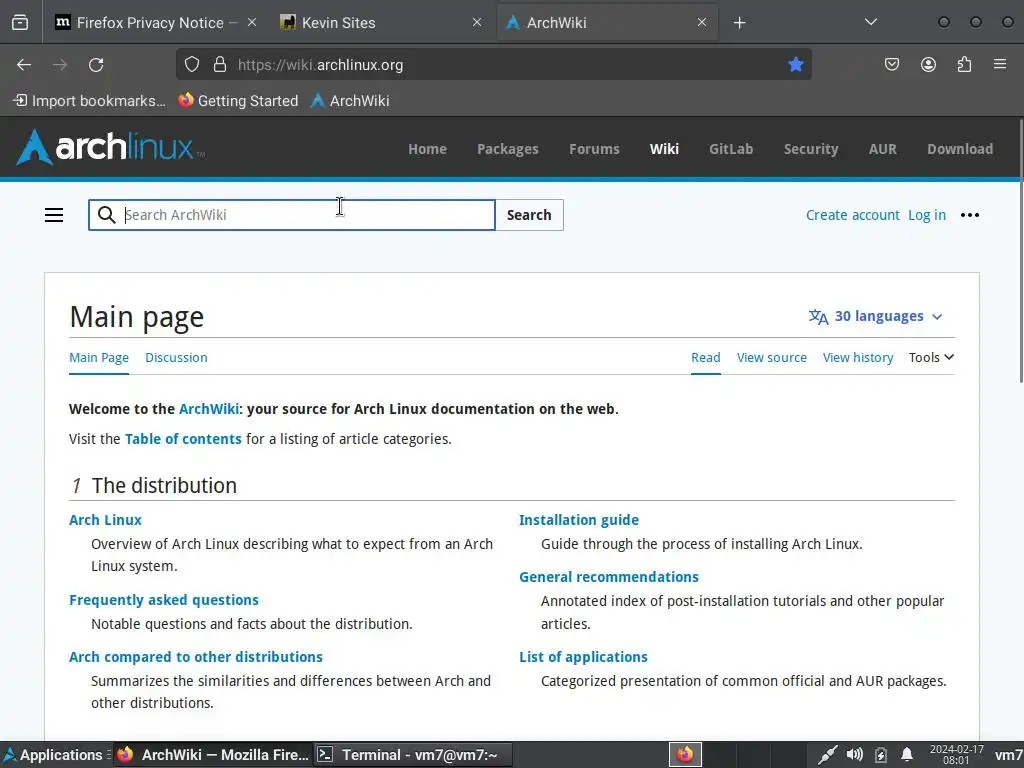Screen dimensions: 1024x768
Task: Open Wiki in Arch navigation
Action: click(x=664, y=149)
